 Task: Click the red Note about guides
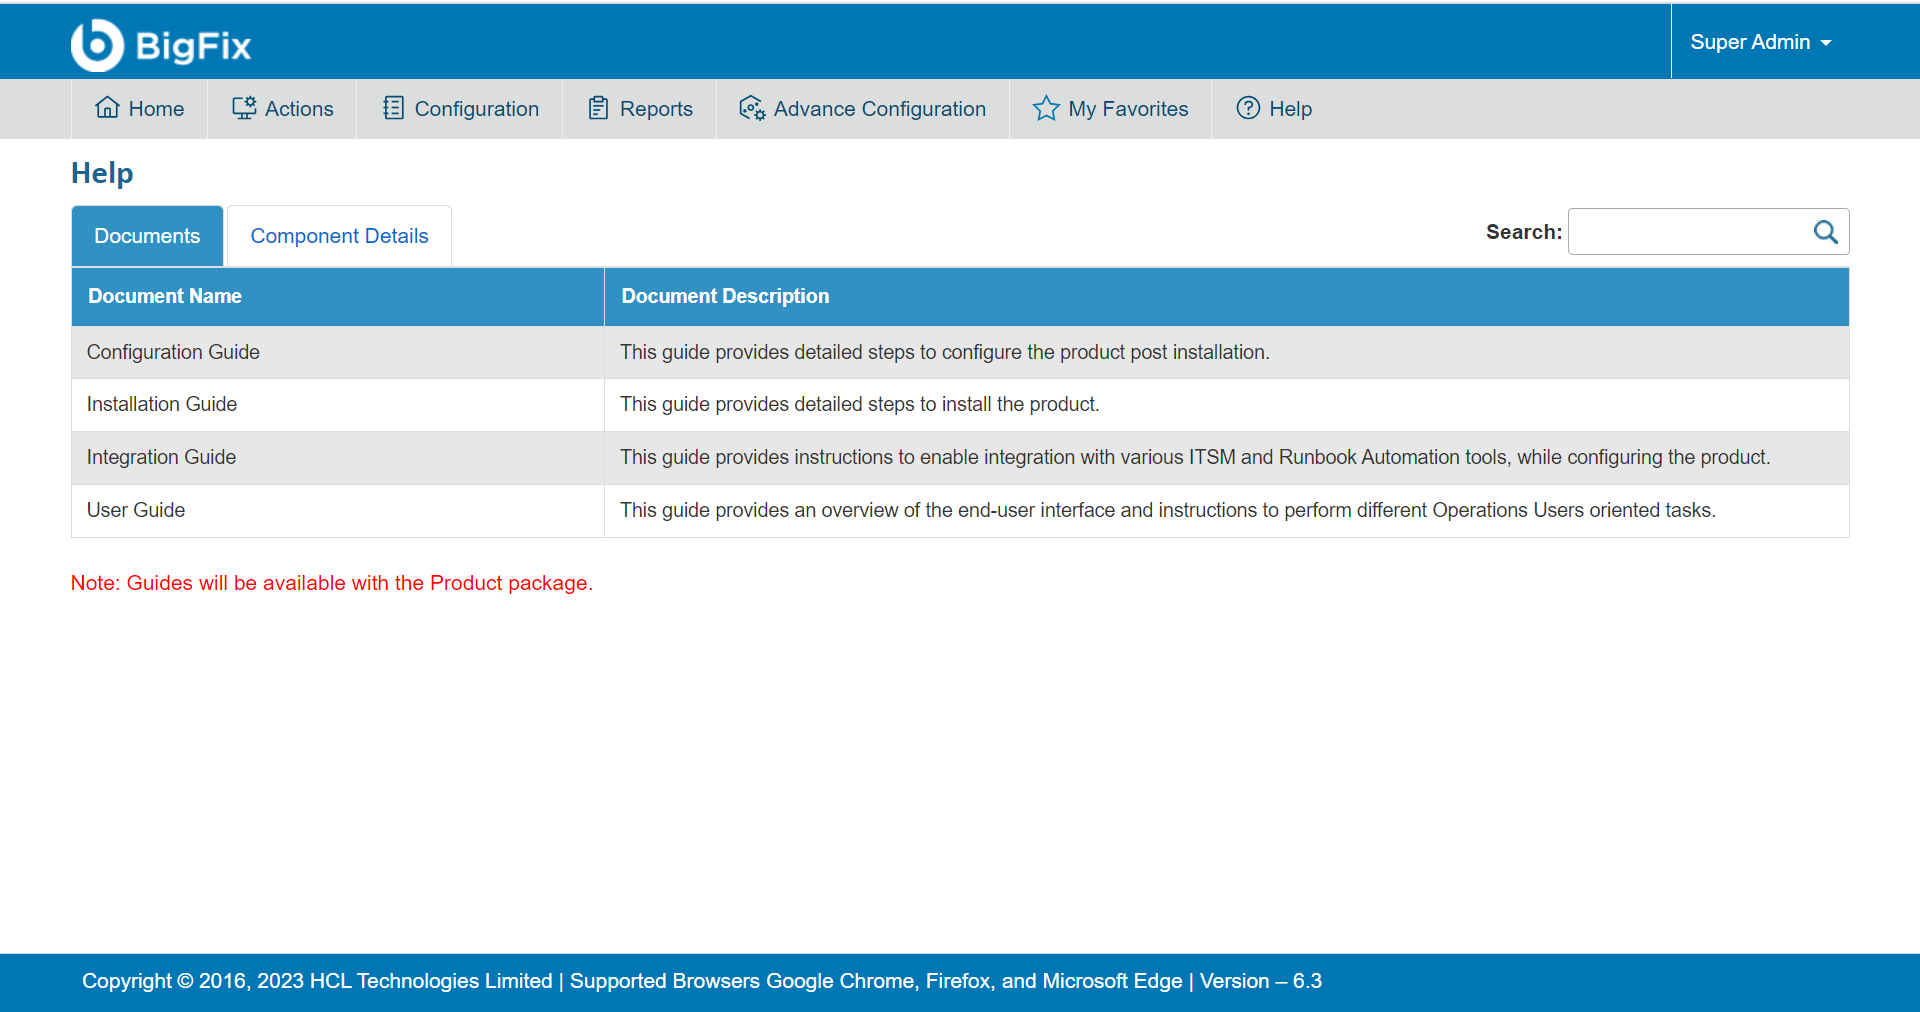(x=332, y=583)
